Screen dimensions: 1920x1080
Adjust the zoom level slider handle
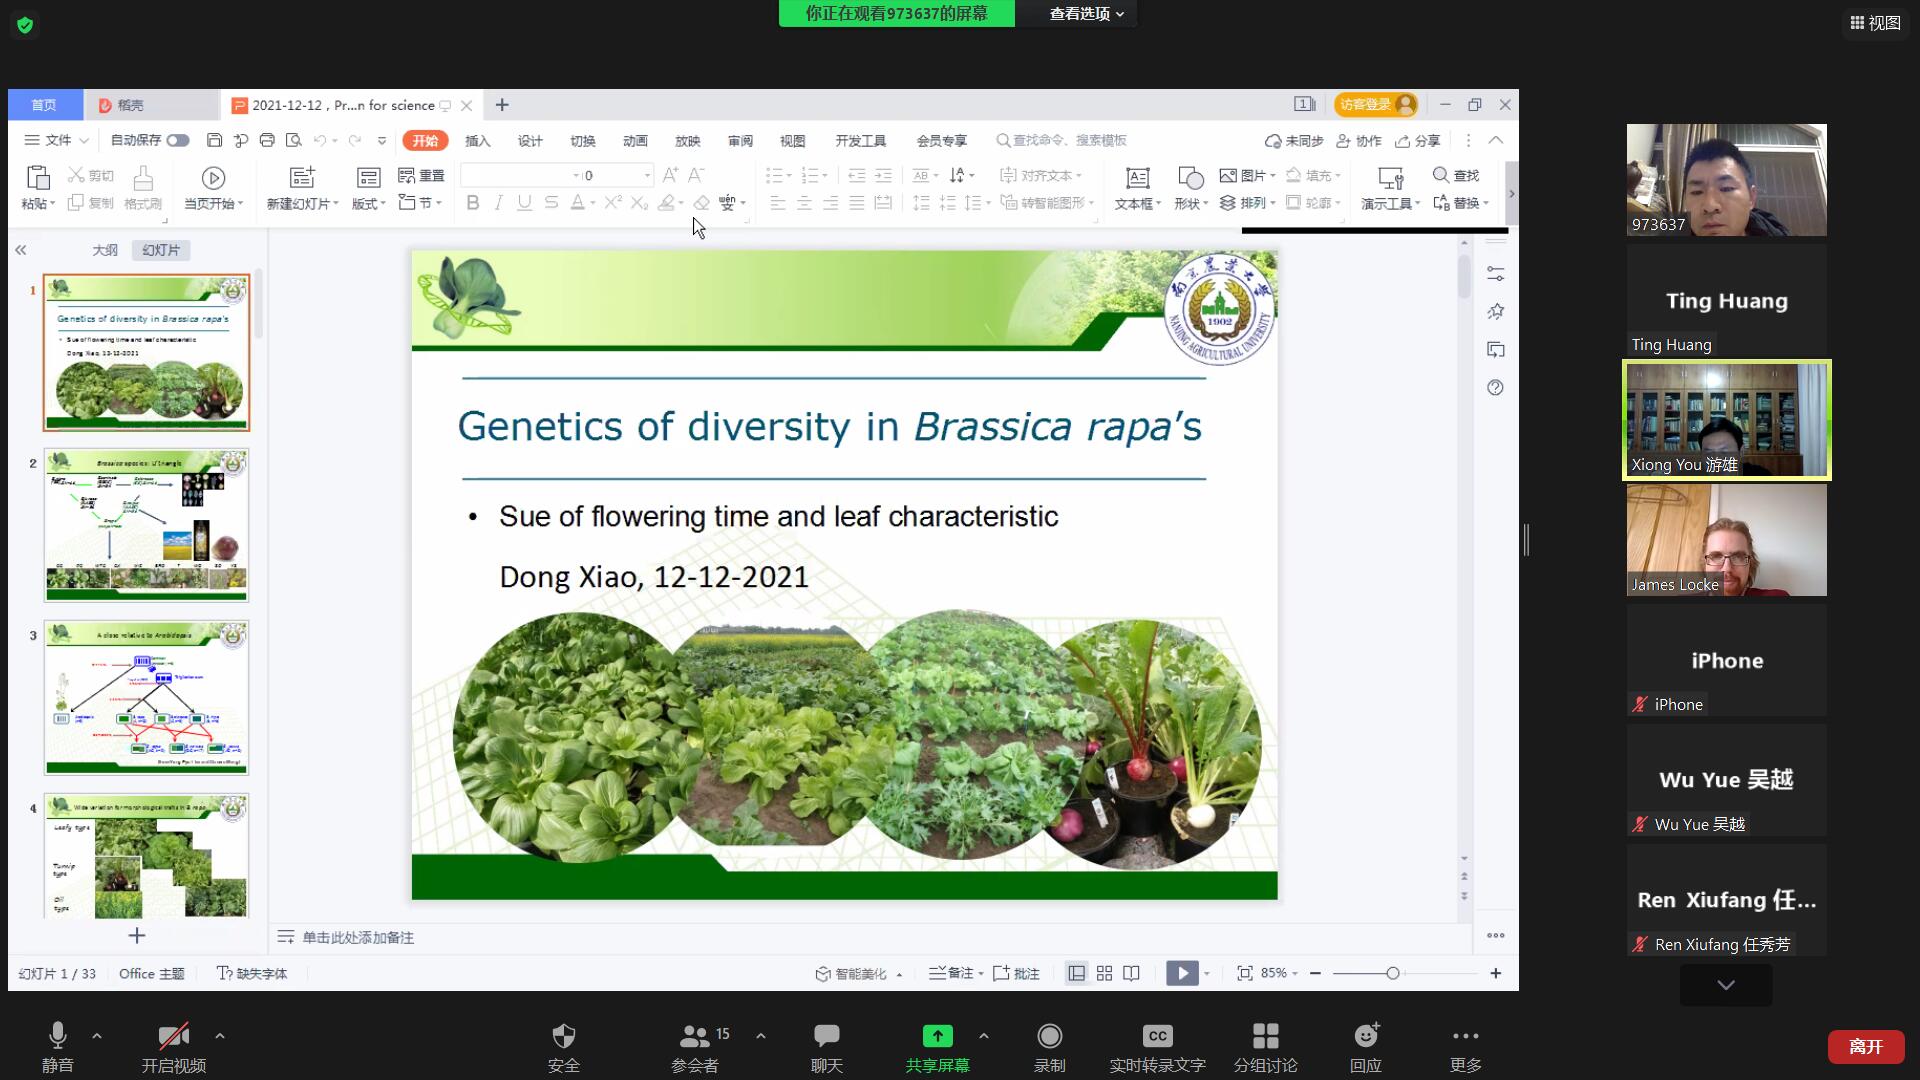1392,973
